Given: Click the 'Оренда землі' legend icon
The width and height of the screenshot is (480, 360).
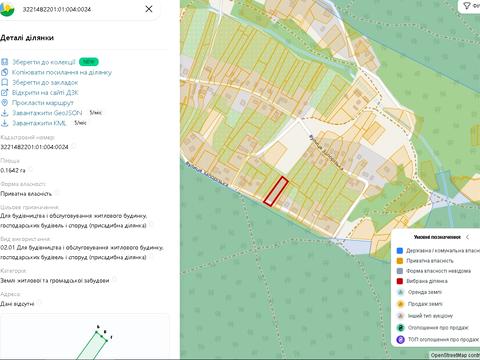Looking at the screenshot, I should tap(400, 292).
